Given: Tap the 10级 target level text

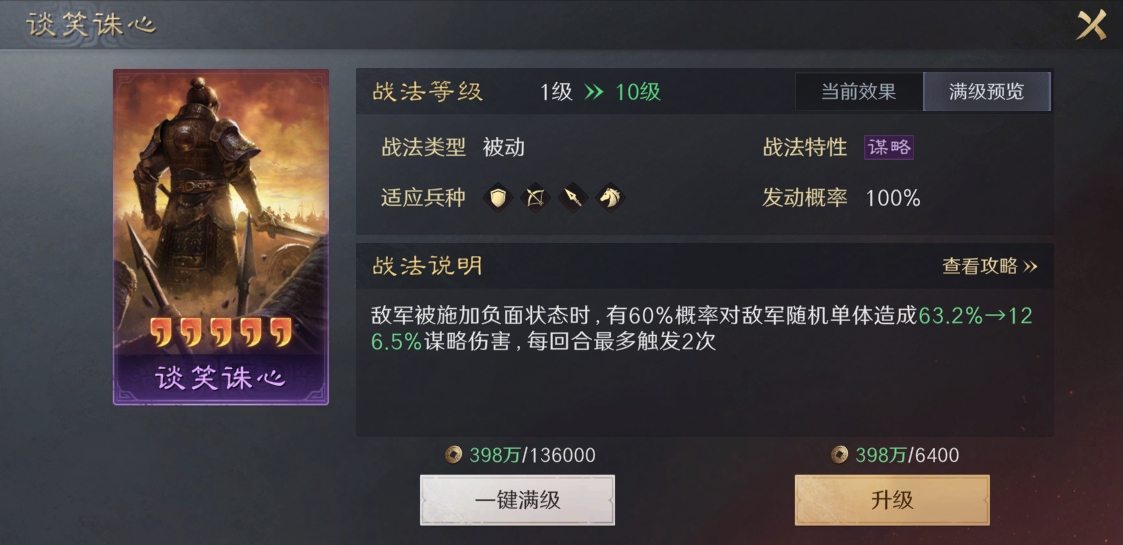Looking at the screenshot, I should tap(638, 92).
